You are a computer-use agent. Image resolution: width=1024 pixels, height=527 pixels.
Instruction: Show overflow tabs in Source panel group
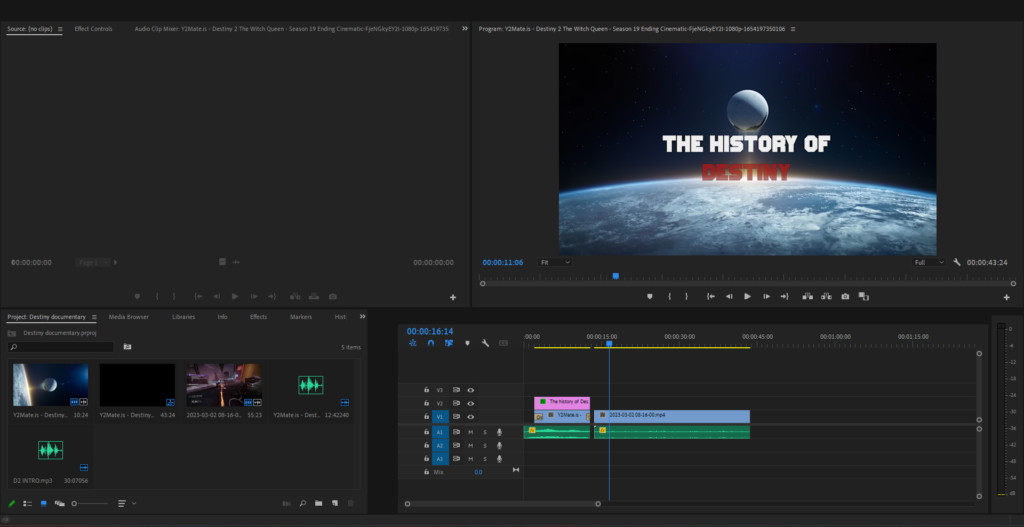pos(465,29)
